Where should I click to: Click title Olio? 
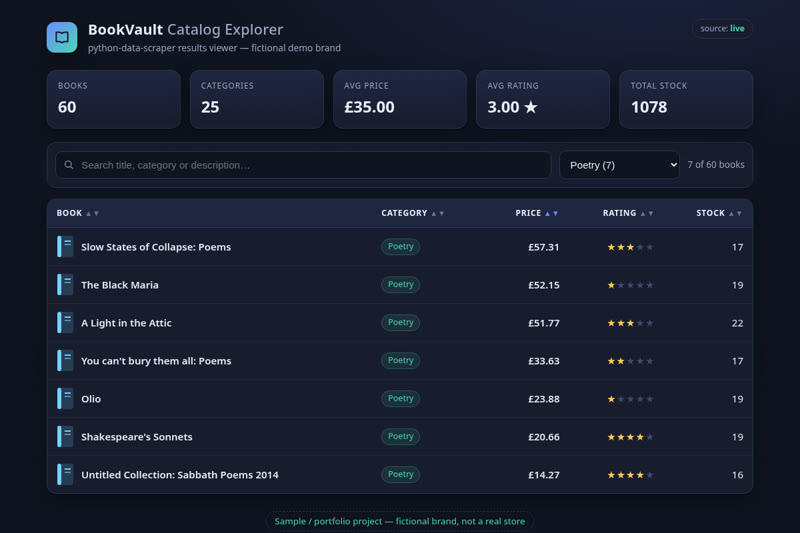click(91, 399)
